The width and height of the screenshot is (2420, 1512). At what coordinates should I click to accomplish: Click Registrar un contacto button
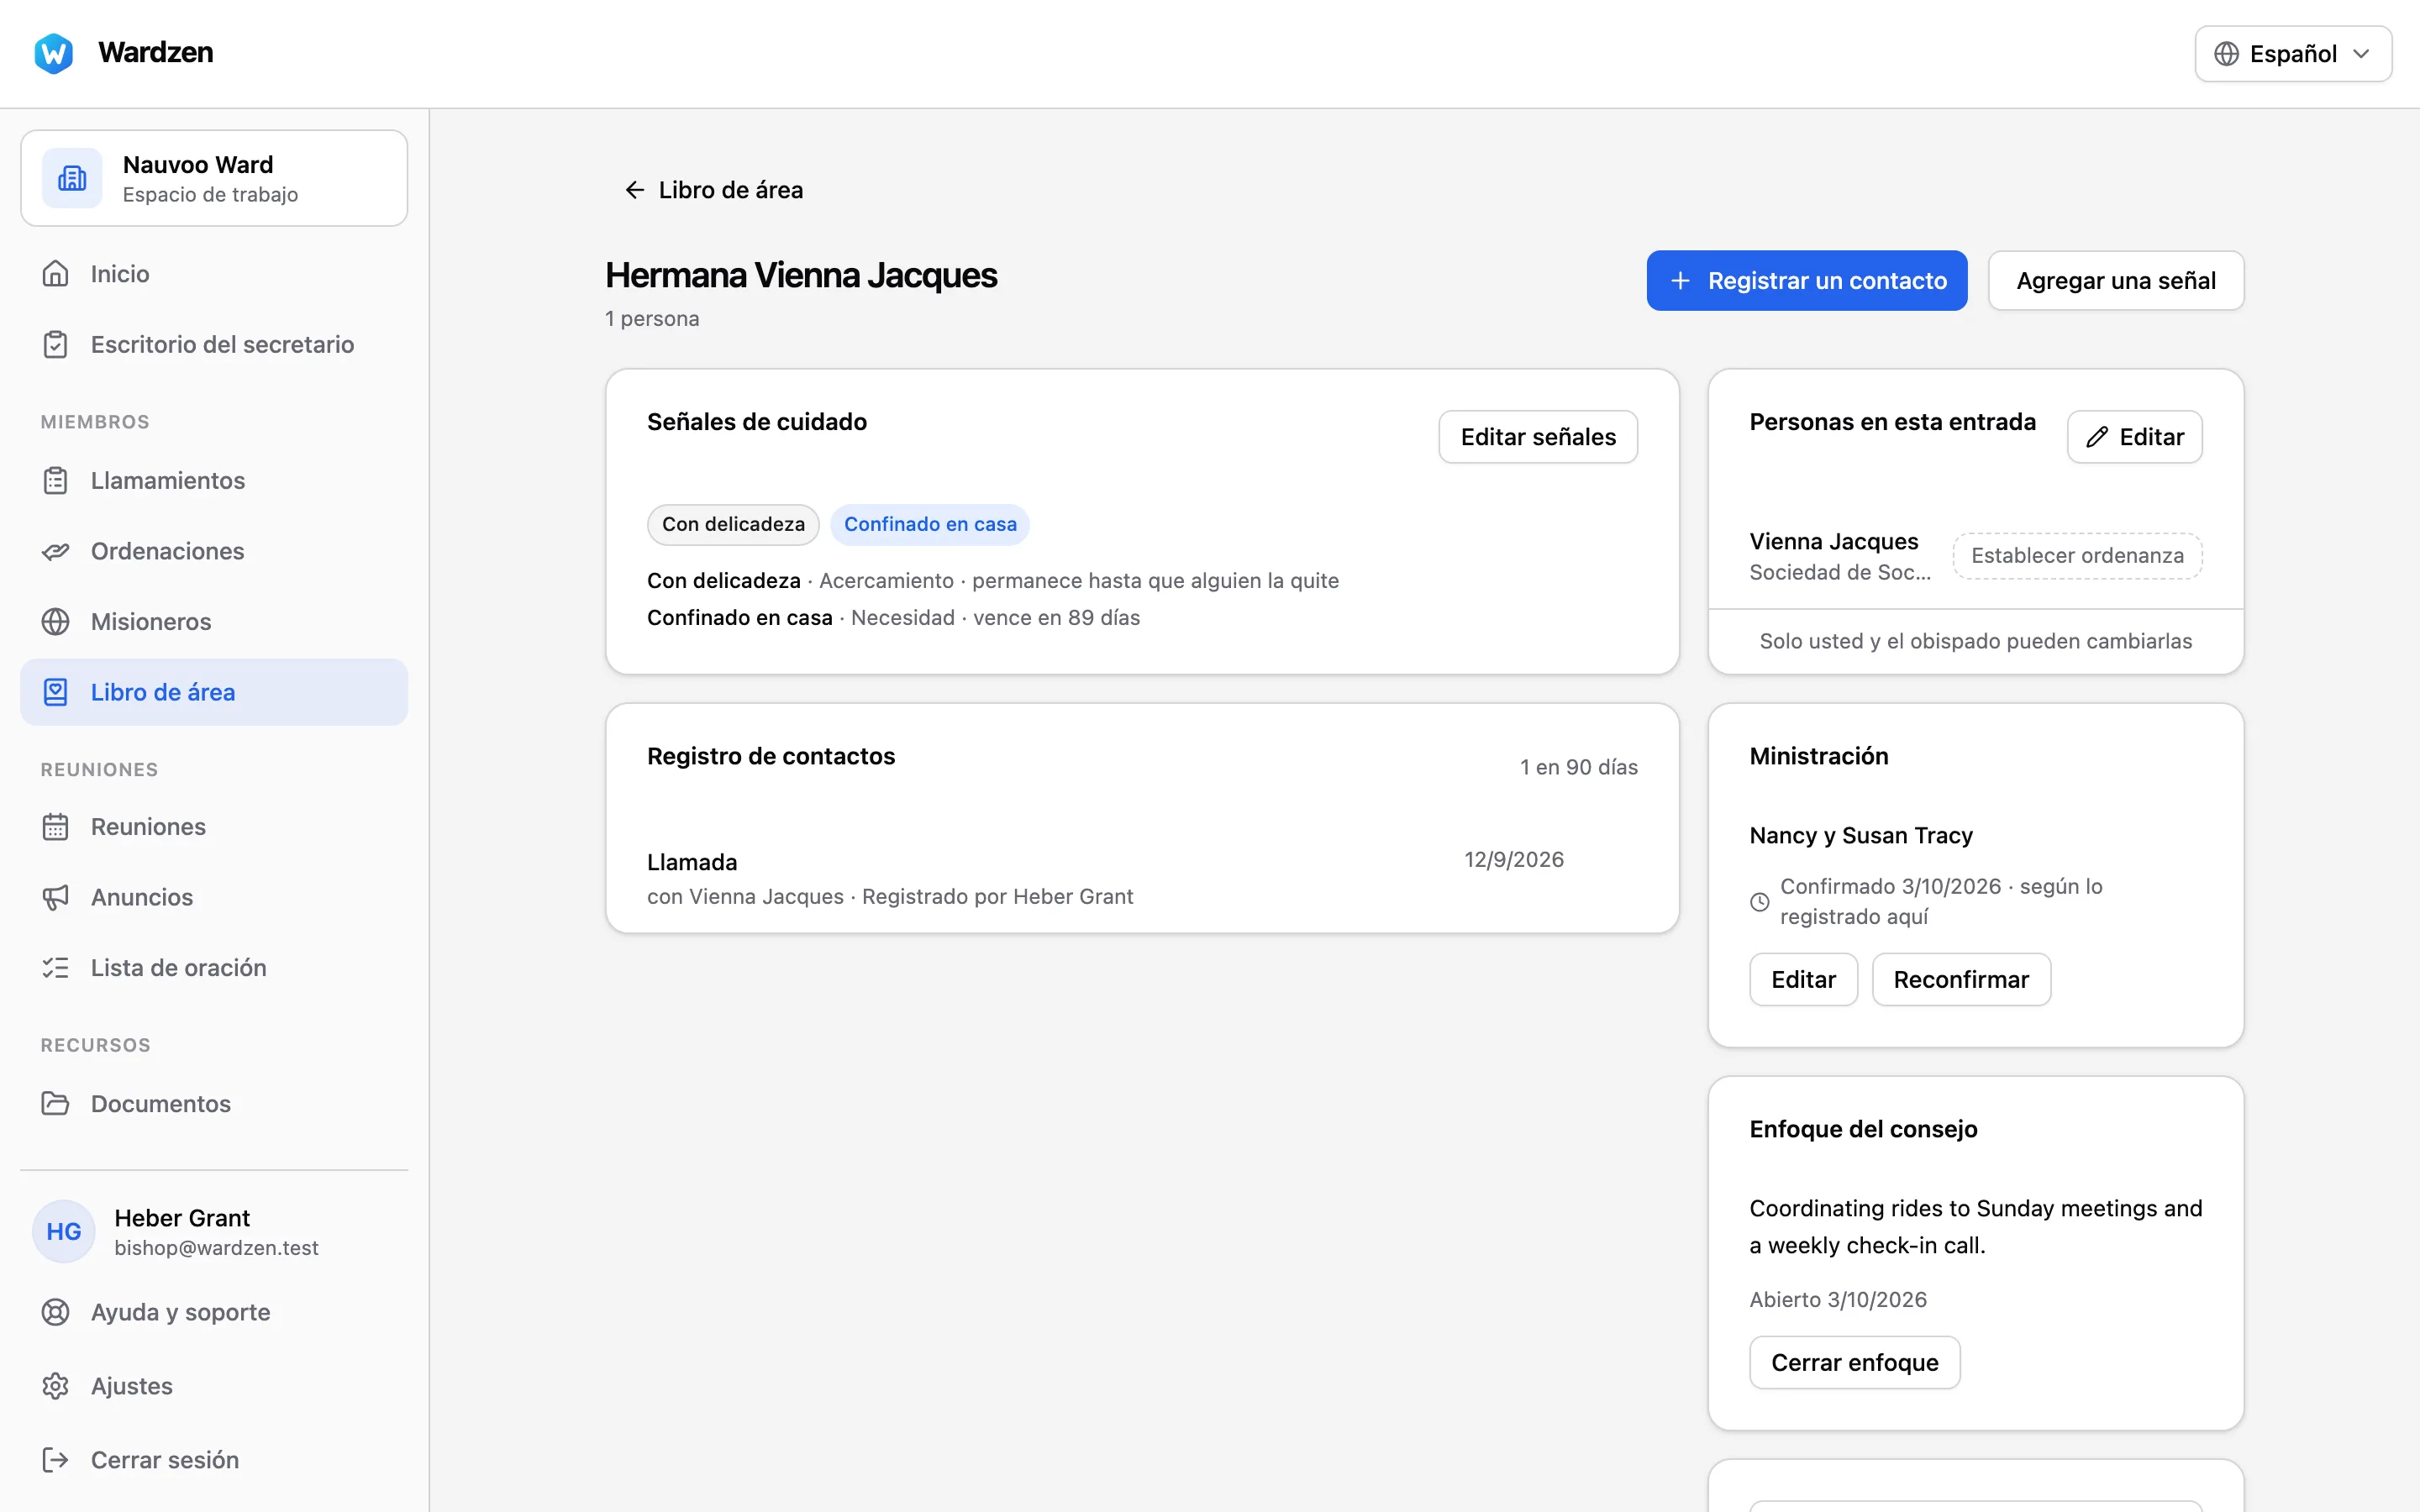[1807, 281]
